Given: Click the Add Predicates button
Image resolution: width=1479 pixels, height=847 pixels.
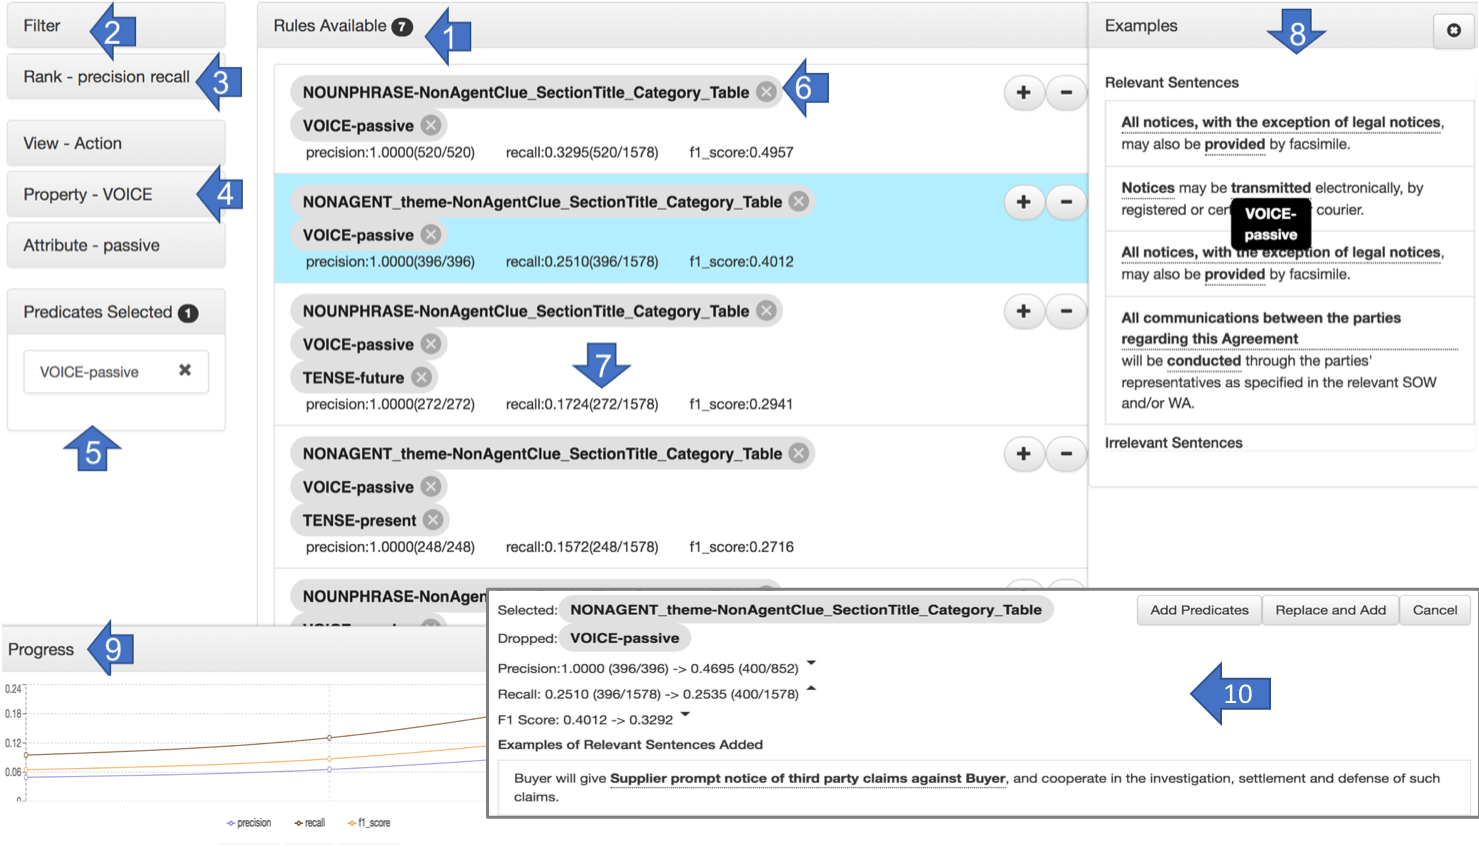Looking at the screenshot, I should [x=1199, y=610].
